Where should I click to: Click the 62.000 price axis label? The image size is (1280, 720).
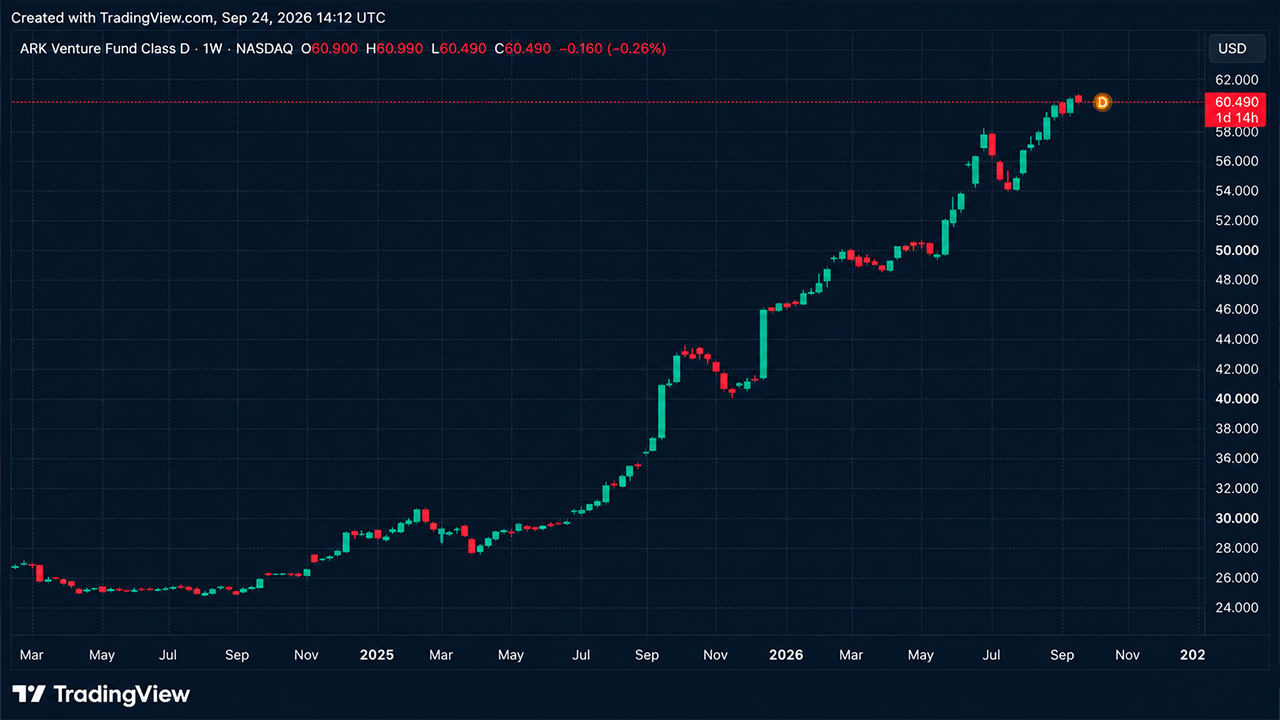pyautogui.click(x=1237, y=80)
